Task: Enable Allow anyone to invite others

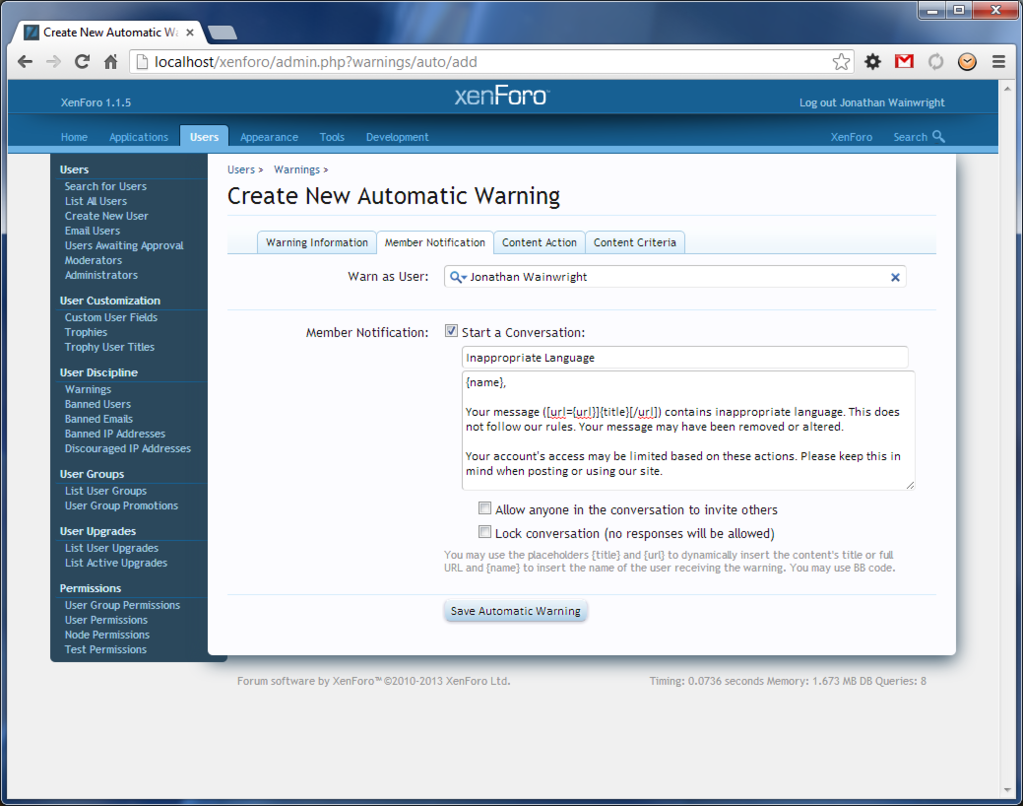Action: (x=485, y=509)
